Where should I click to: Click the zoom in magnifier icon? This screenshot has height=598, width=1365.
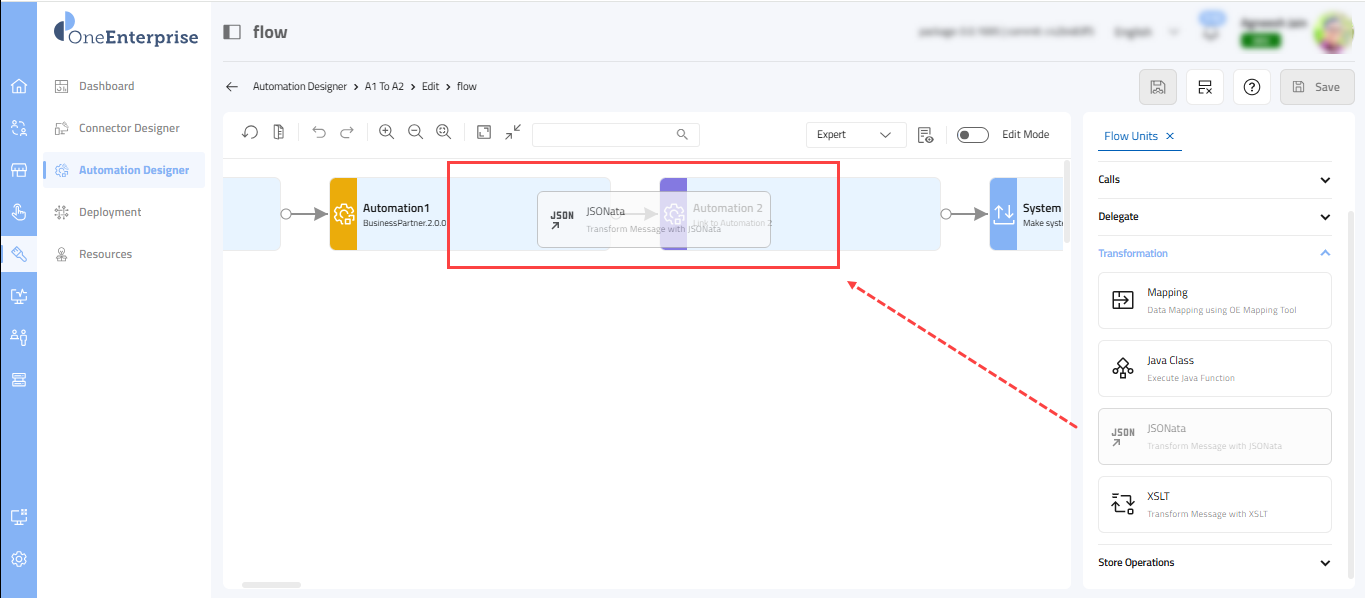[387, 133]
